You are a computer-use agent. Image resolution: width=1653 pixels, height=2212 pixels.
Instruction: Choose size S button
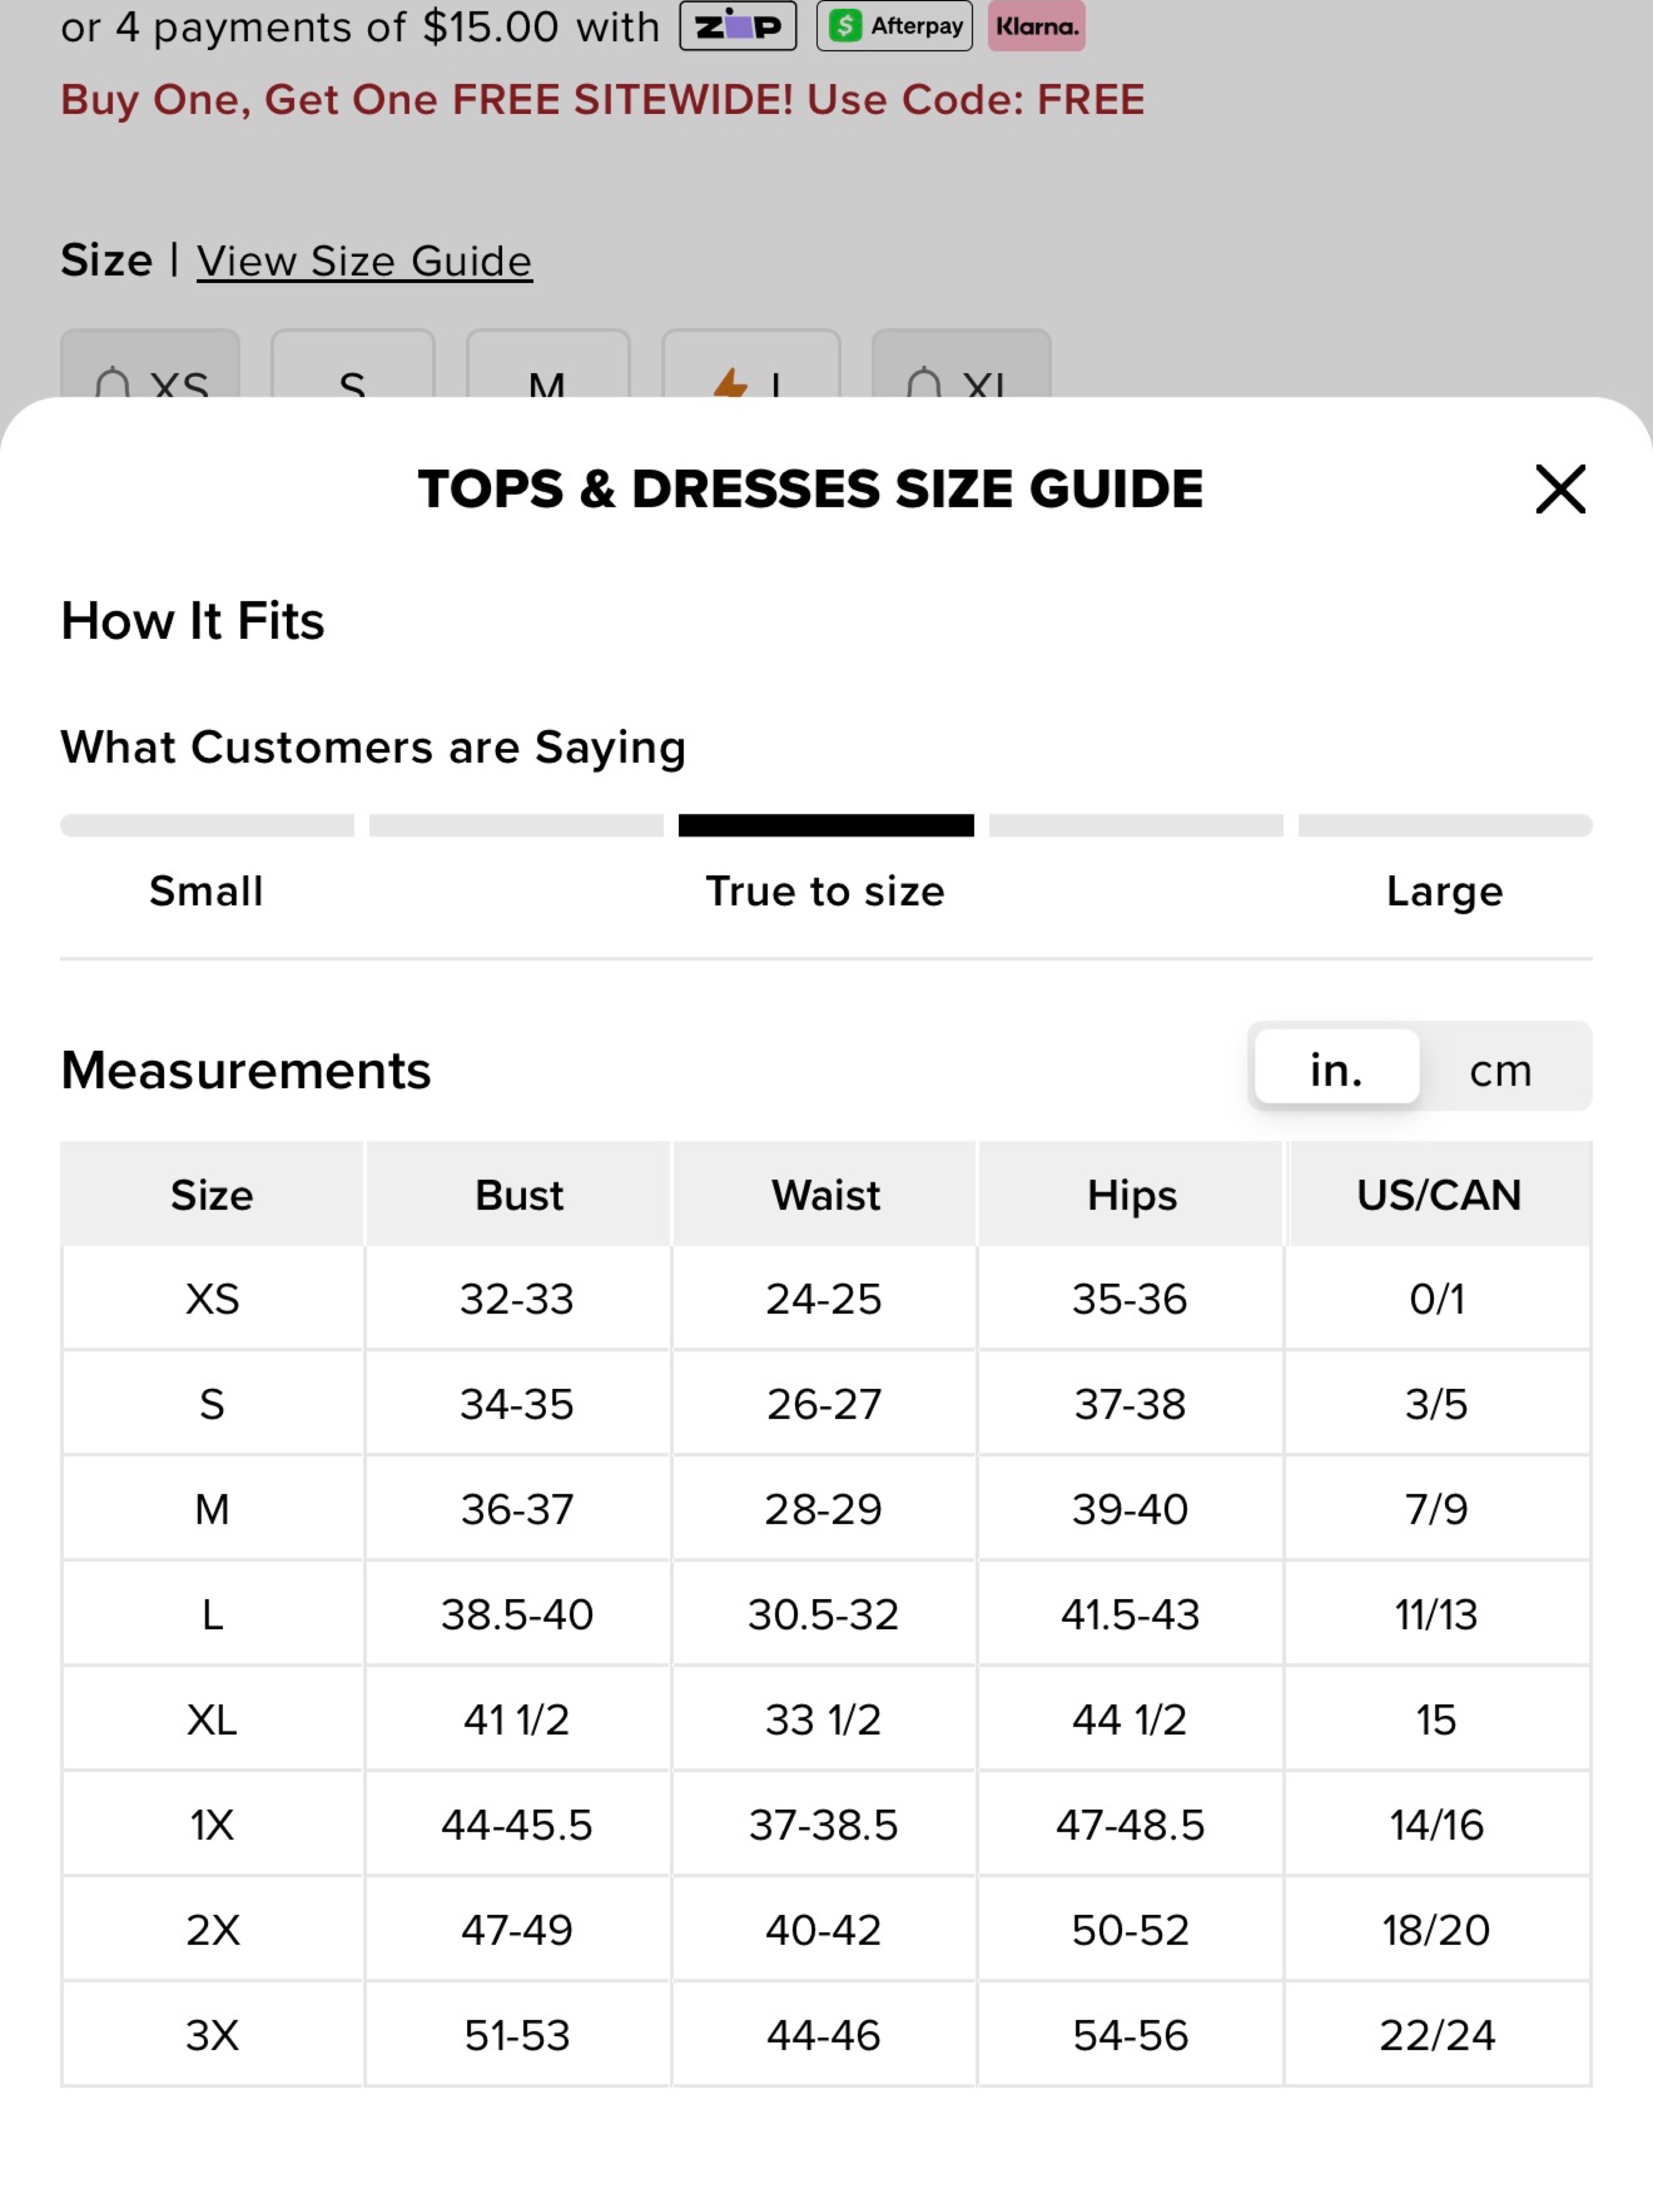352,365
